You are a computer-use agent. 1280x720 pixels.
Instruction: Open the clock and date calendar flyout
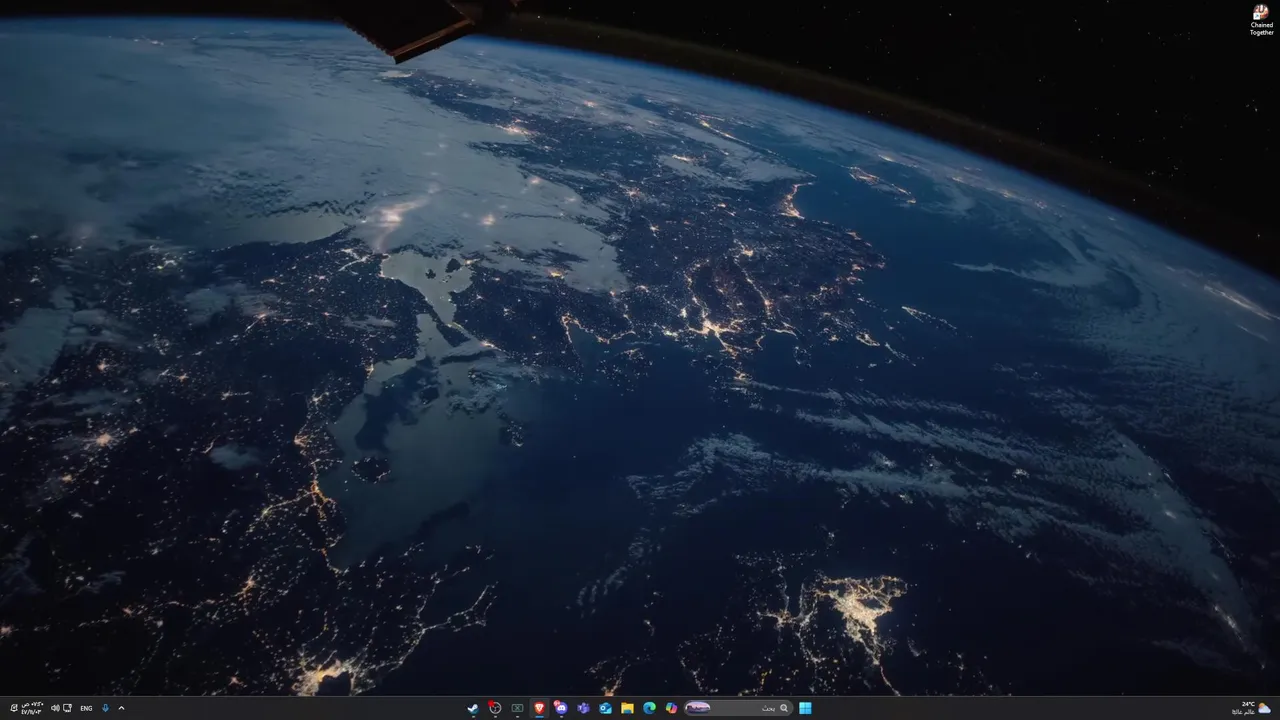33,708
